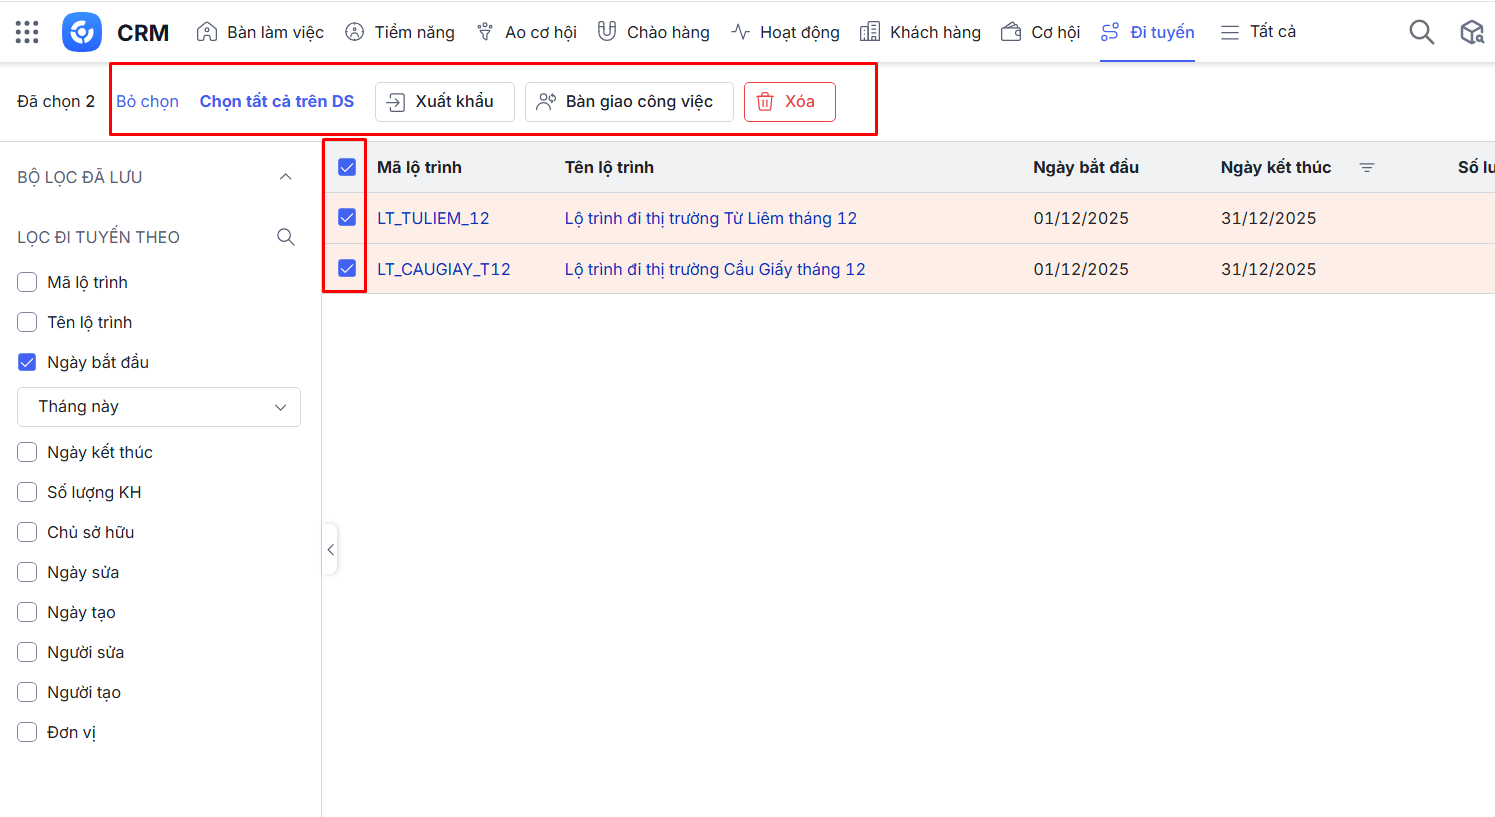
Task: Click the CRM logo icon
Action: [x=82, y=32]
